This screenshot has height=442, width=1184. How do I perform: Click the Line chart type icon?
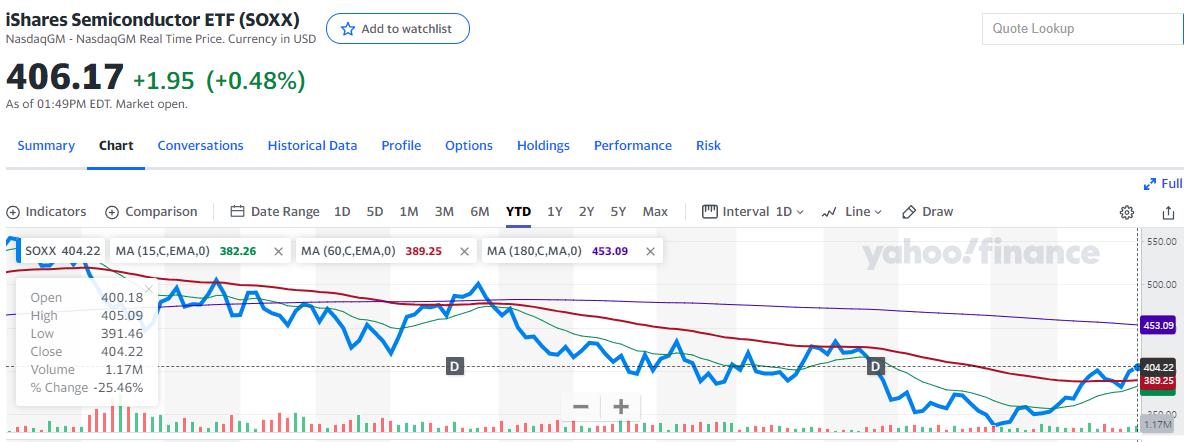click(x=829, y=212)
